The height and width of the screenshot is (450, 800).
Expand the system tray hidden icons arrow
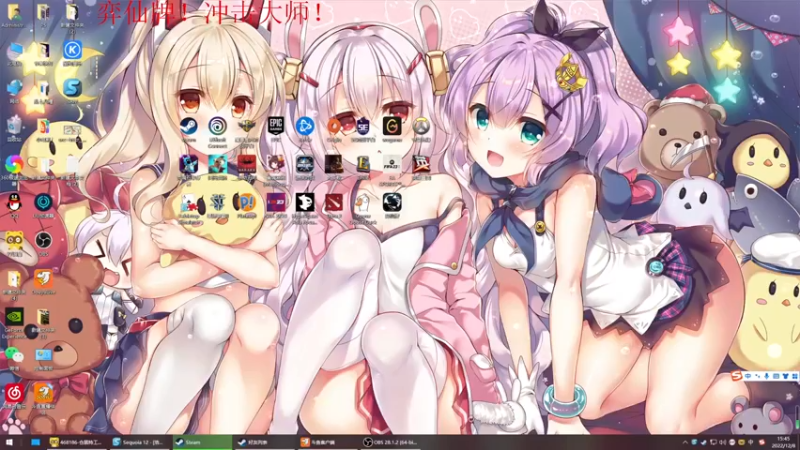[685, 442]
